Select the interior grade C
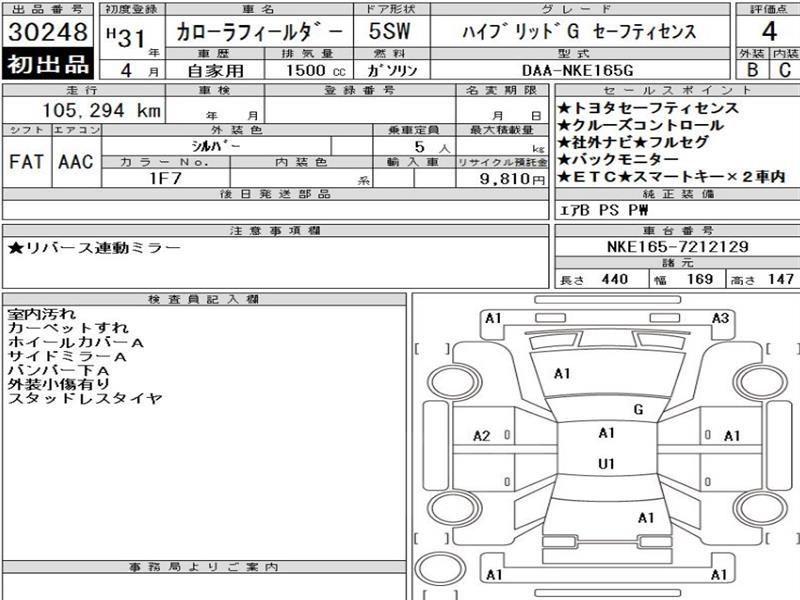 click(785, 69)
